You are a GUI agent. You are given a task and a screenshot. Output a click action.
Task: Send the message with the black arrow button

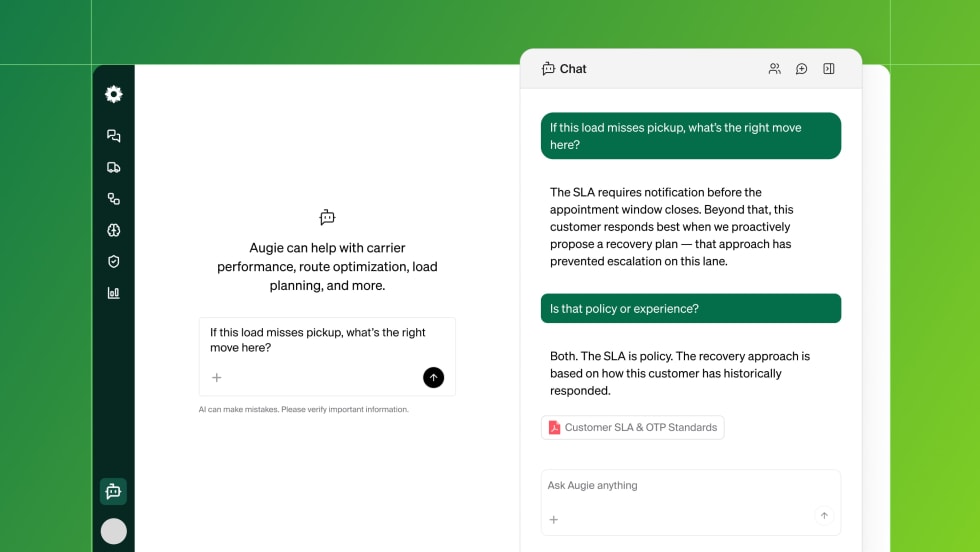433,377
